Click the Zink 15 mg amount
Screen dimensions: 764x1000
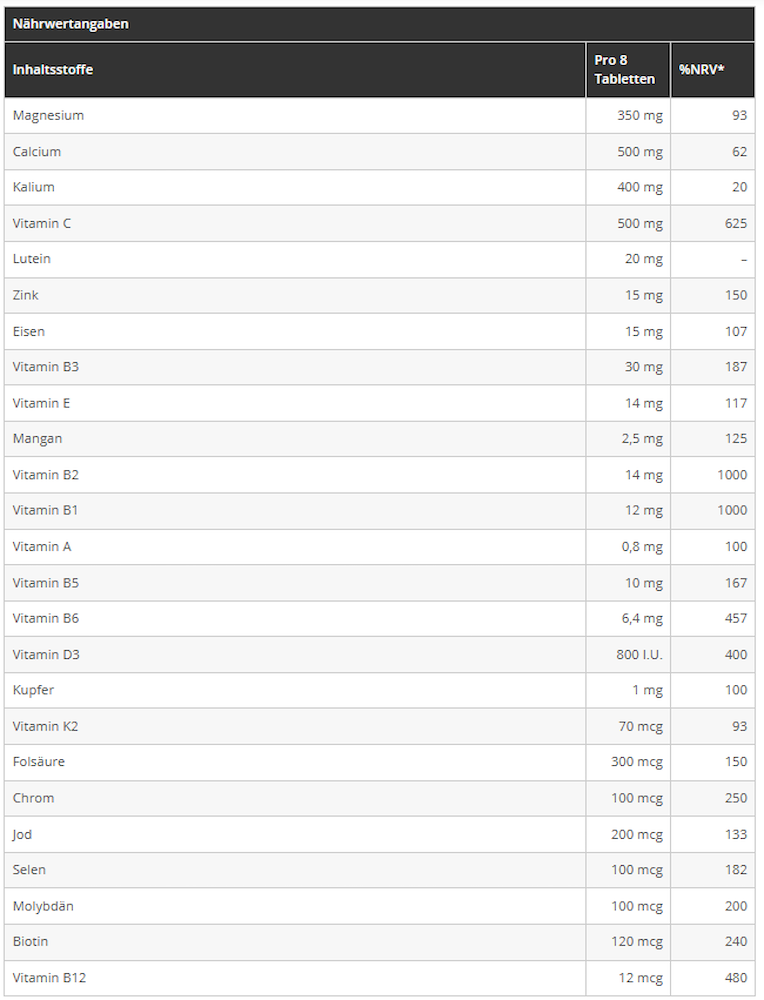click(644, 295)
